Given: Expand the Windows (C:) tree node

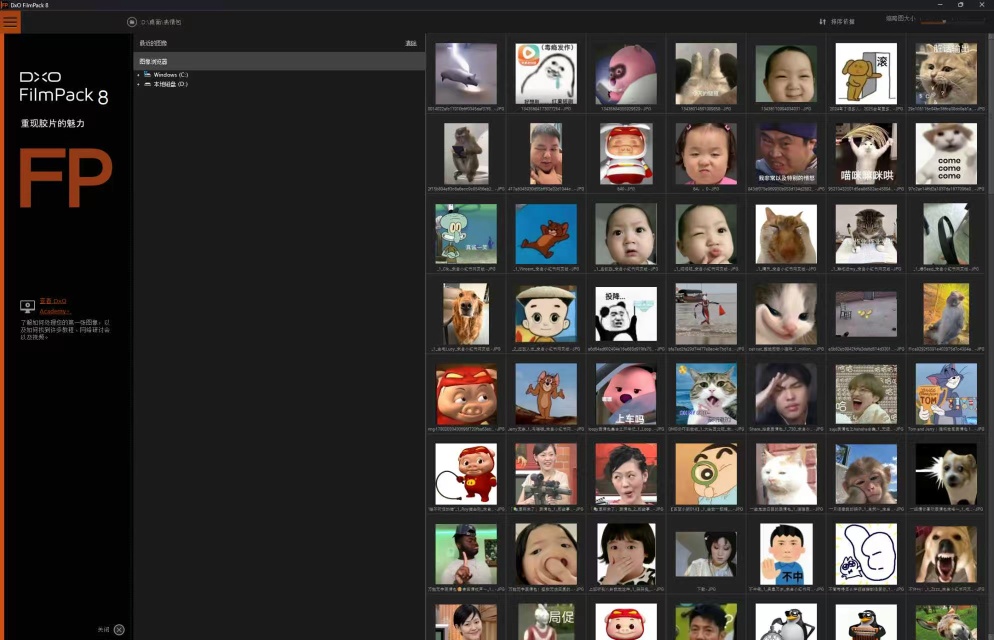Looking at the screenshot, I should point(138,75).
